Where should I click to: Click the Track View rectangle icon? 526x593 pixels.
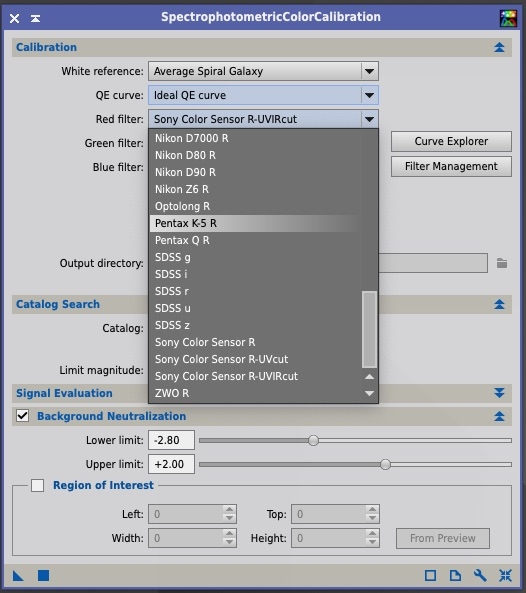click(430, 576)
